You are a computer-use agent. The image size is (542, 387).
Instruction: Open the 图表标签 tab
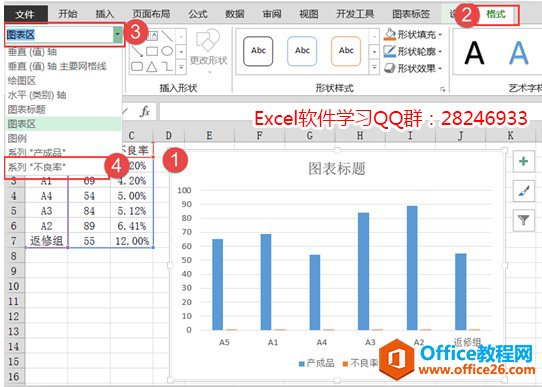point(411,14)
